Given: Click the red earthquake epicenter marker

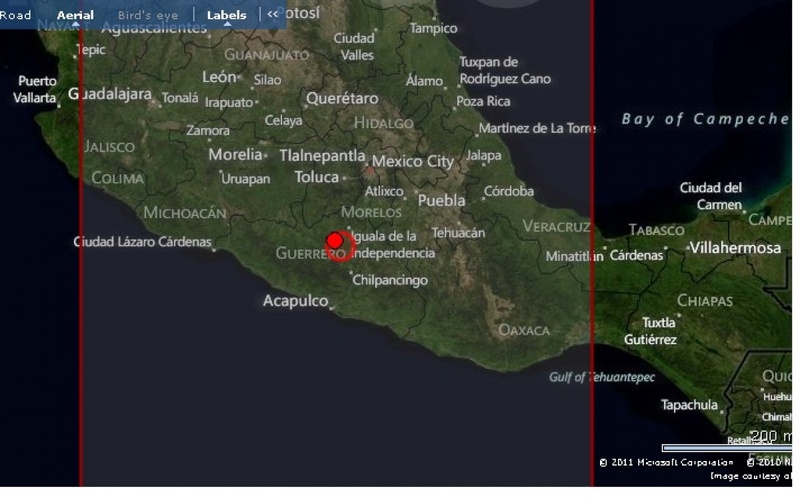Looking at the screenshot, I should (x=335, y=241).
